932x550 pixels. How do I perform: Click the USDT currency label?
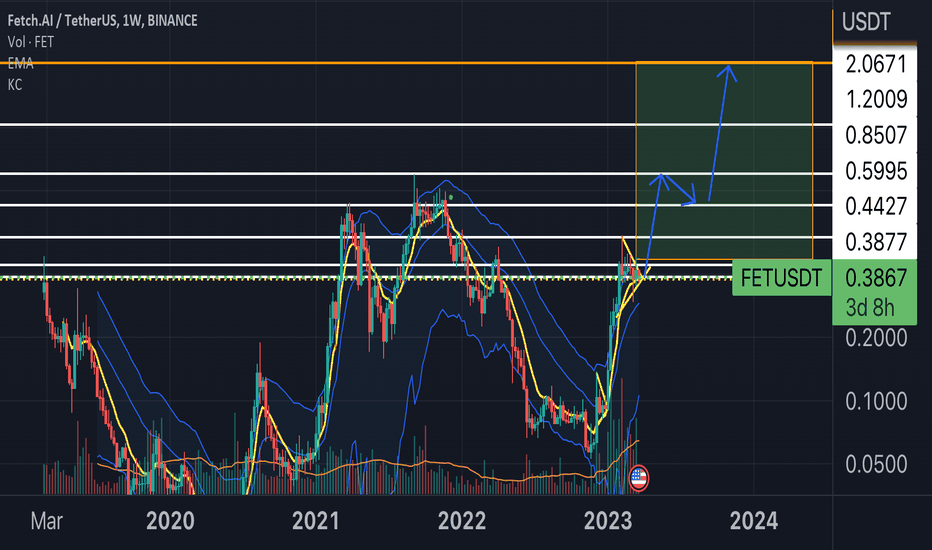coord(866,23)
